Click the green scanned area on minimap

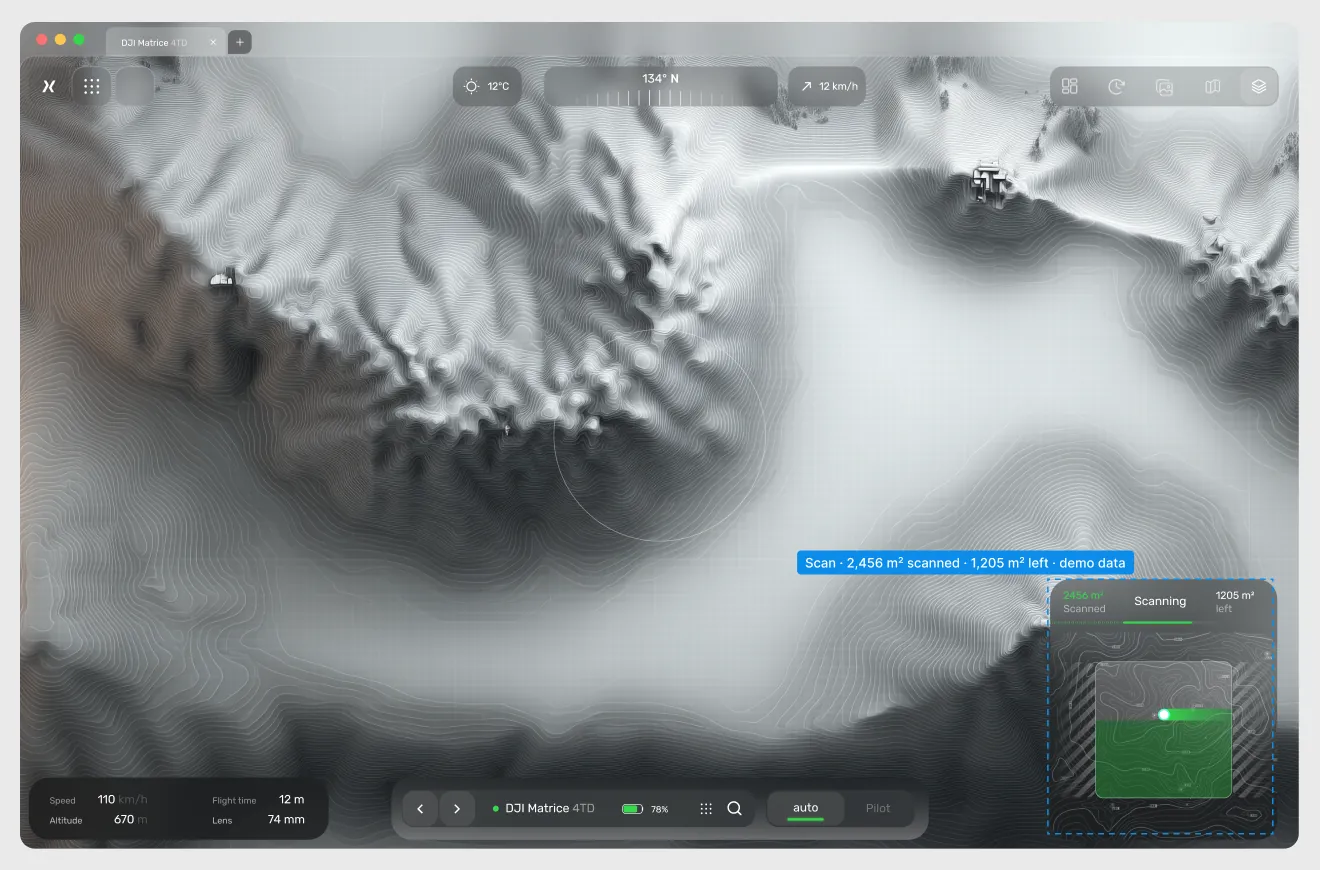point(1163,760)
